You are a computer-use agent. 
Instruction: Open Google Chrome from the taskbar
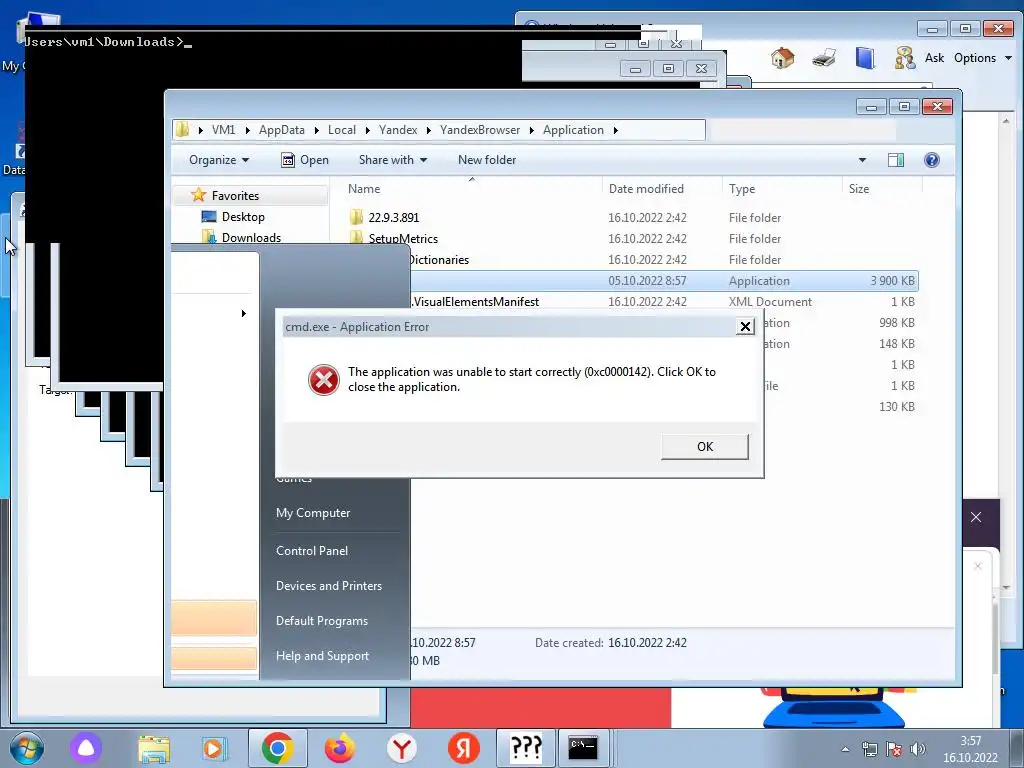pos(277,748)
